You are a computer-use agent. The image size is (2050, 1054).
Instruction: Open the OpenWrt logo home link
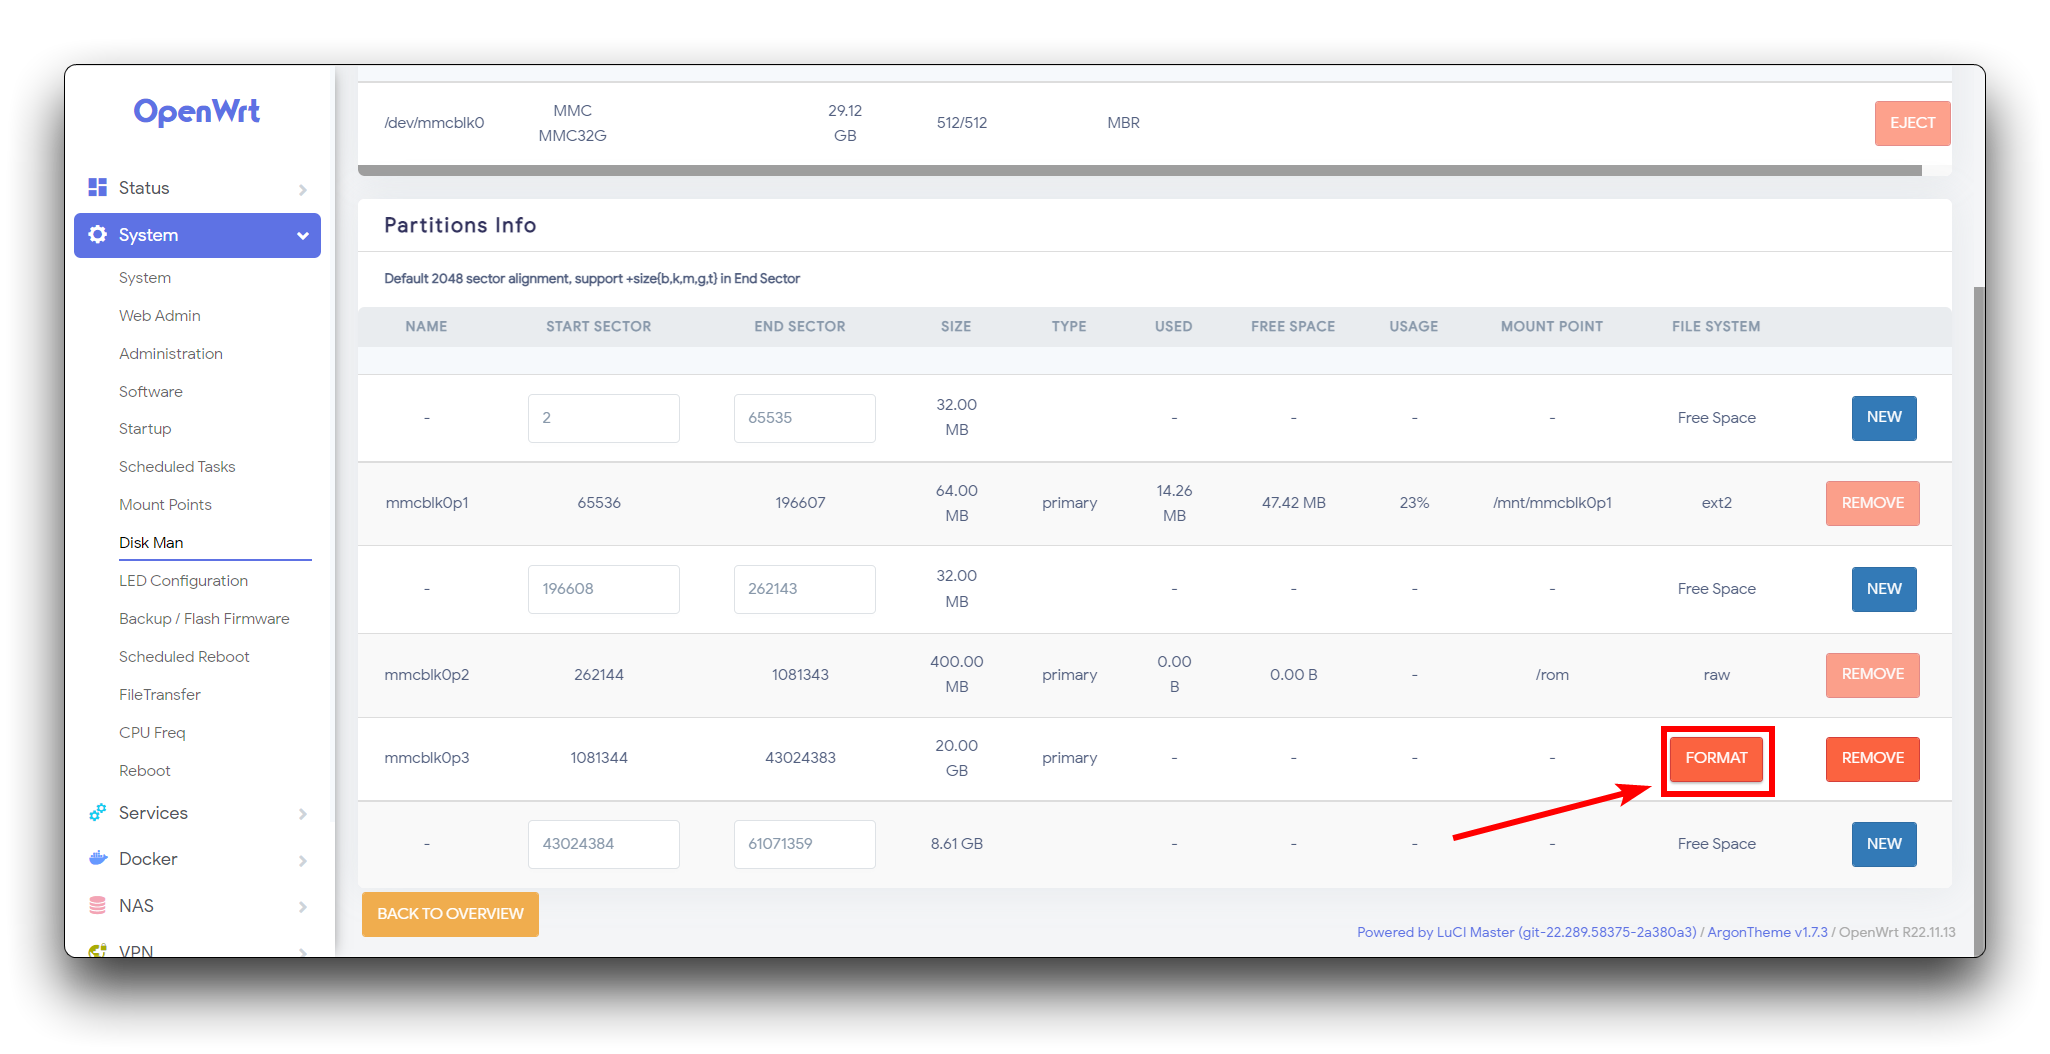tap(197, 111)
